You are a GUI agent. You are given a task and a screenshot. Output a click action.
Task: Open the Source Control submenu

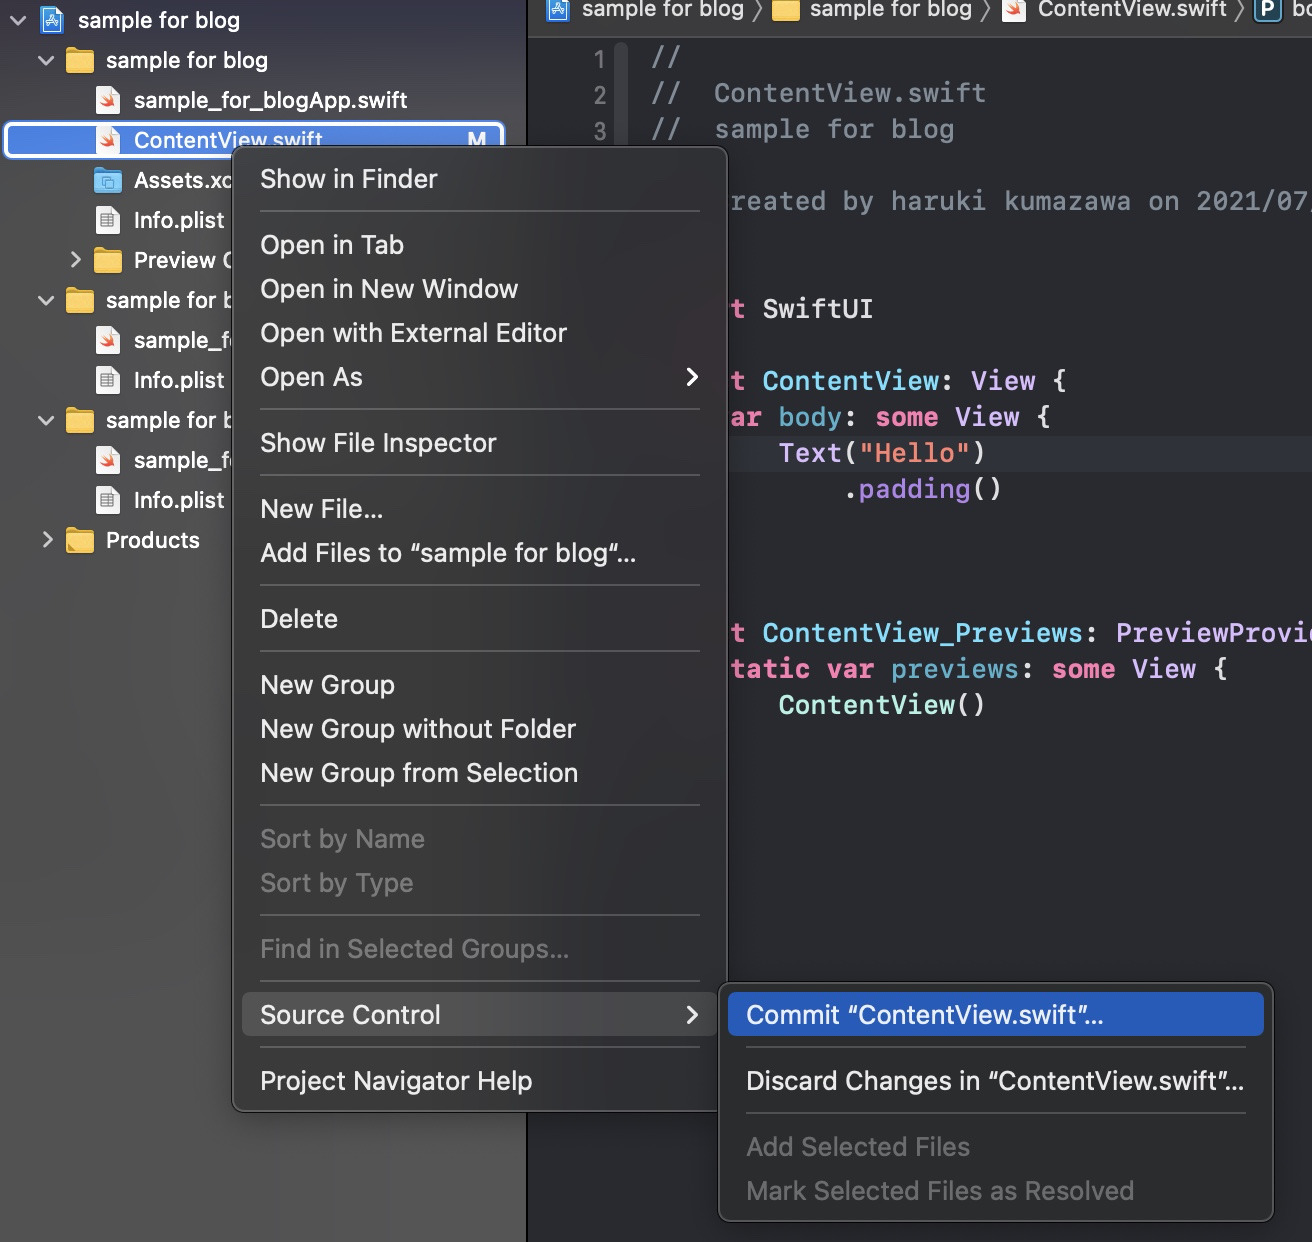click(349, 1014)
